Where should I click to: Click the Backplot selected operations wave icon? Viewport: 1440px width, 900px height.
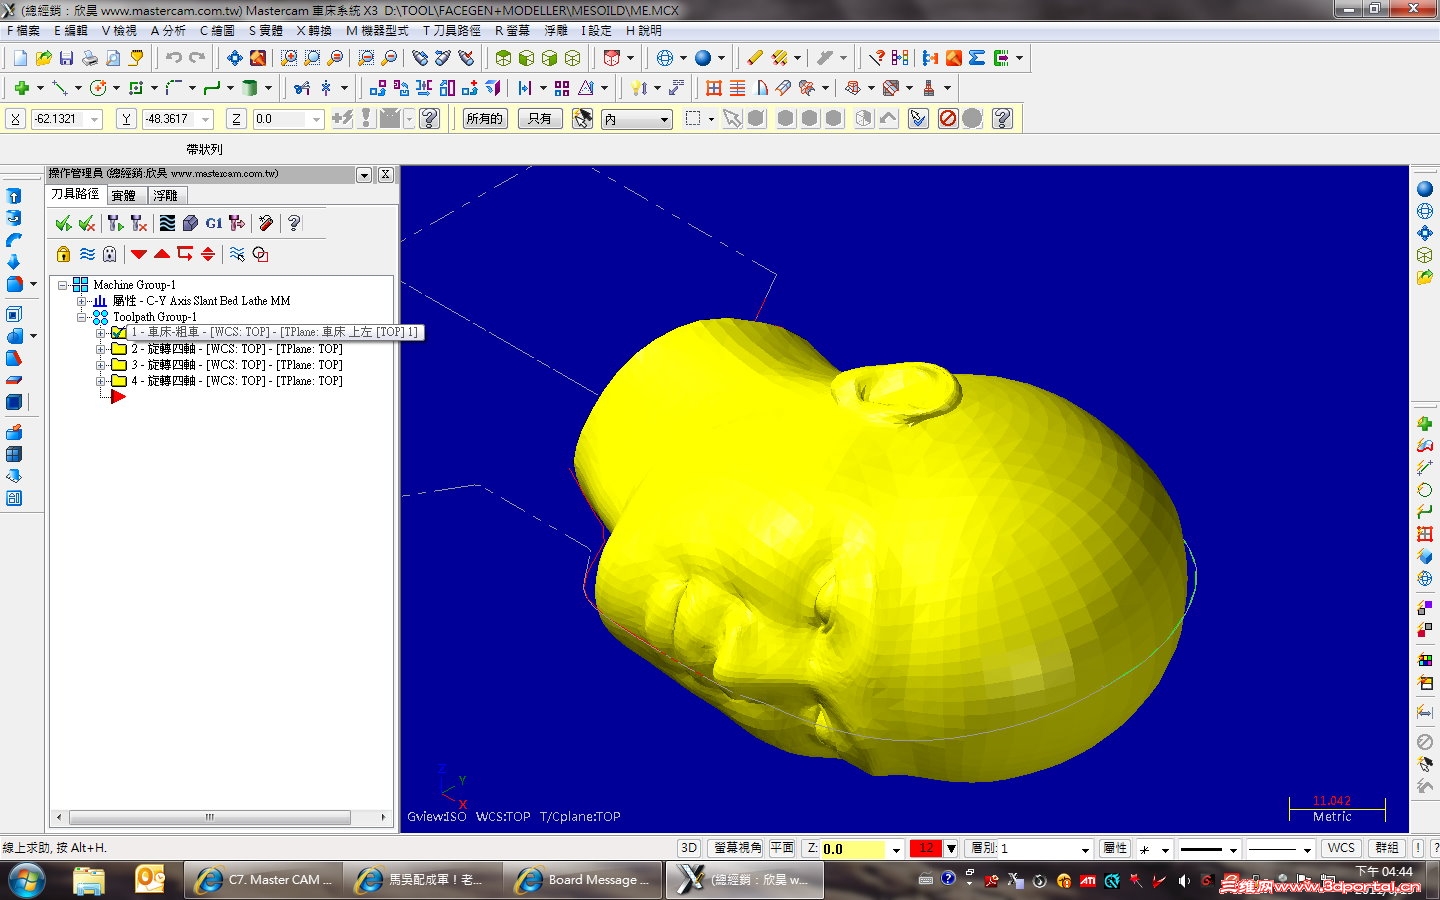pyautogui.click(x=167, y=223)
